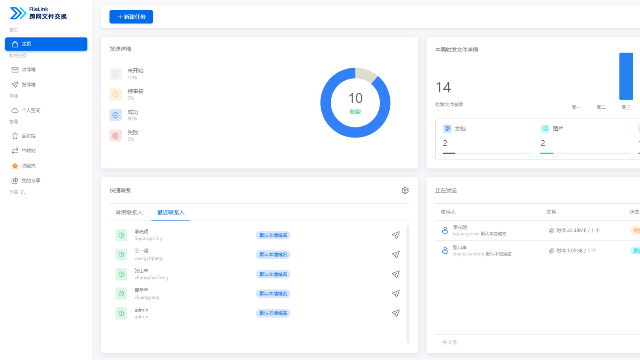Viewport: 640px width, 360px height.
Task: Click the orange pending review status icon
Action: [x=116, y=94]
